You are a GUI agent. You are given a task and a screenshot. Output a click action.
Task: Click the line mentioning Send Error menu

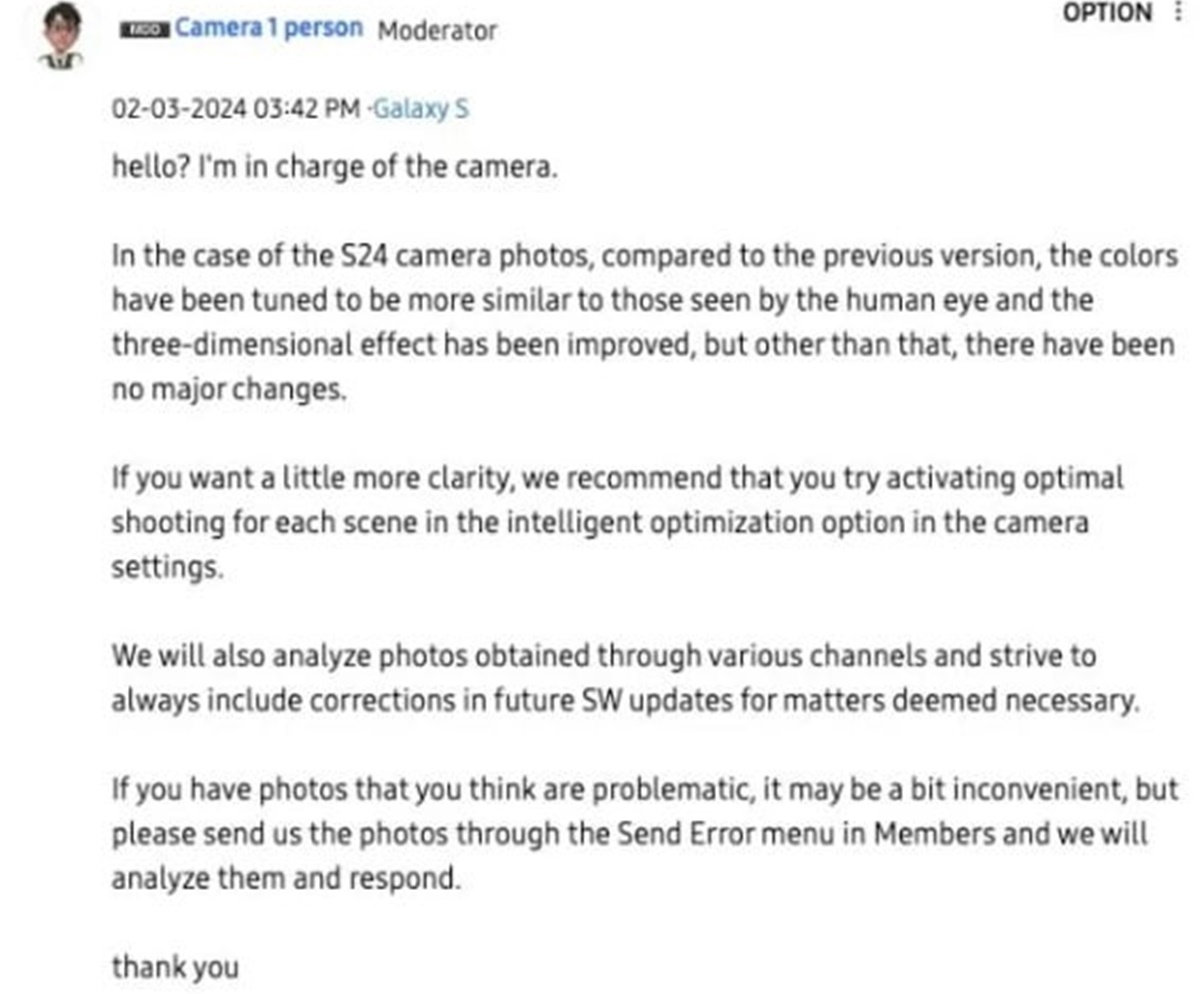[x=629, y=834]
